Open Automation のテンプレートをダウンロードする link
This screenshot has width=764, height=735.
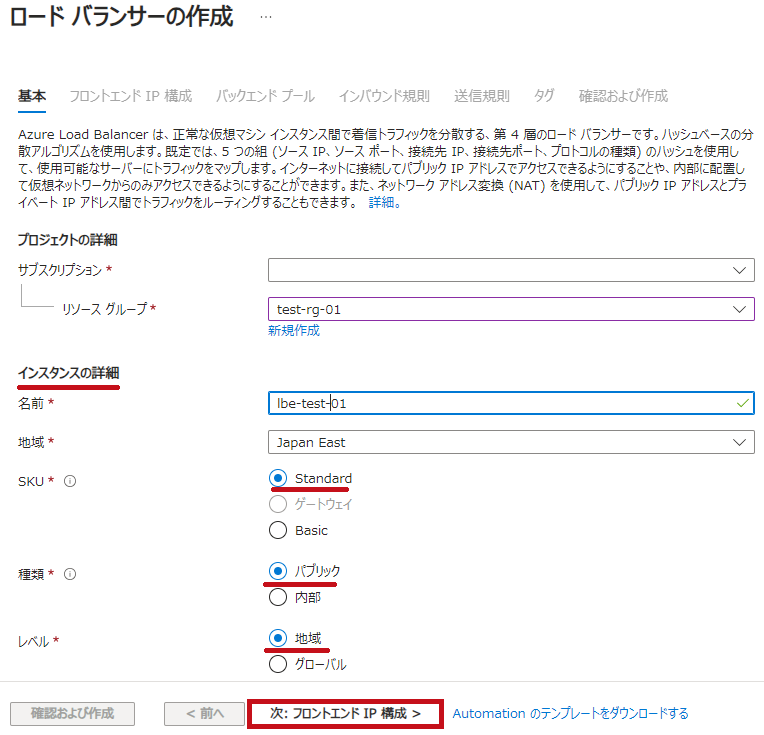point(571,714)
